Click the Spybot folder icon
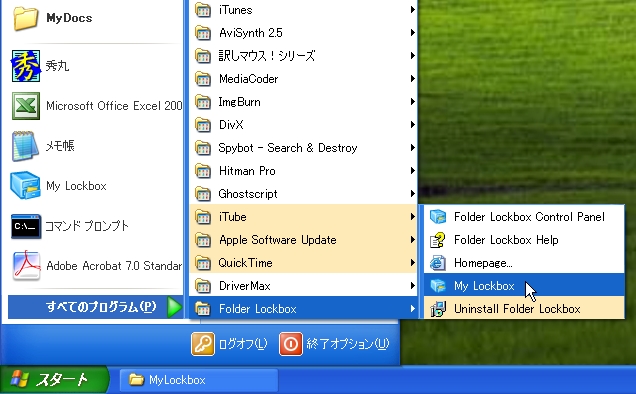The height and width of the screenshot is (394, 636). point(203,148)
